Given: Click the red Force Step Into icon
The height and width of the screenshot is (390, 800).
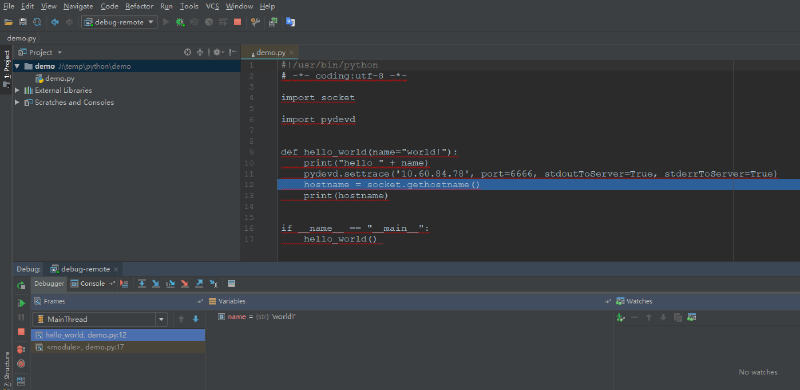Looking at the screenshot, I should (x=185, y=284).
